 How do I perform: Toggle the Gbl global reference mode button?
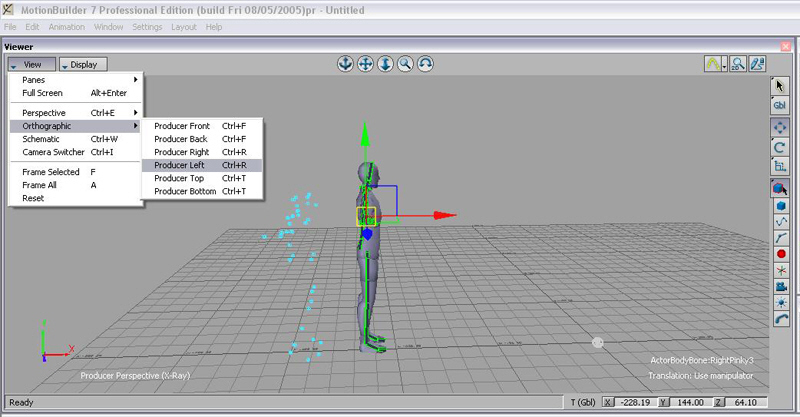(x=780, y=106)
